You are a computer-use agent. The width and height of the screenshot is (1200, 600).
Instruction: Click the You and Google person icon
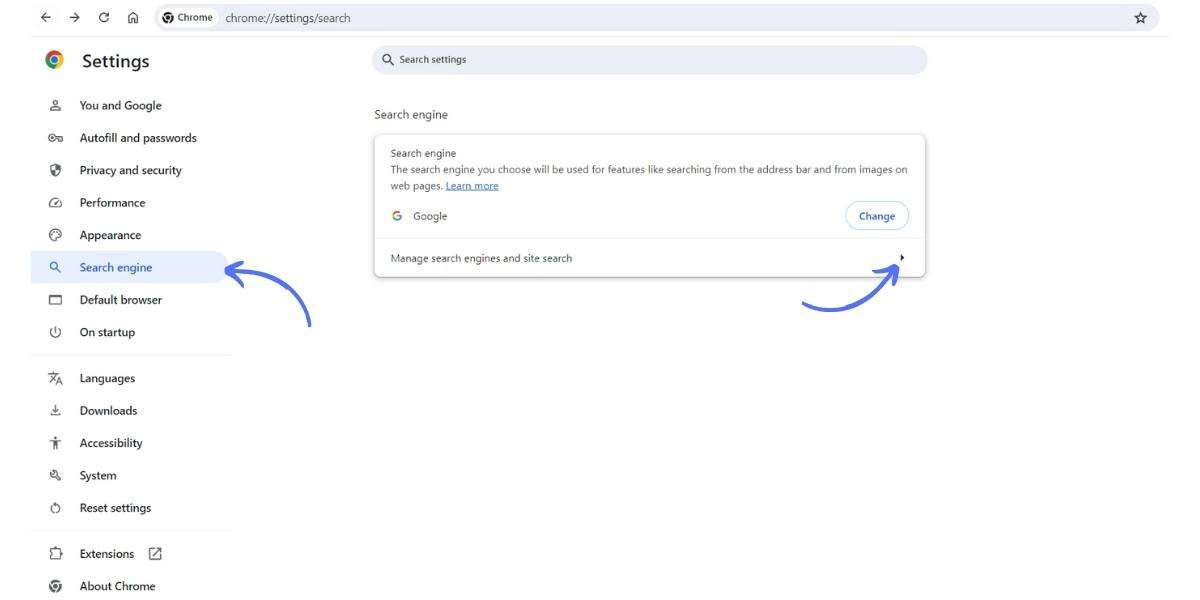[x=56, y=106]
